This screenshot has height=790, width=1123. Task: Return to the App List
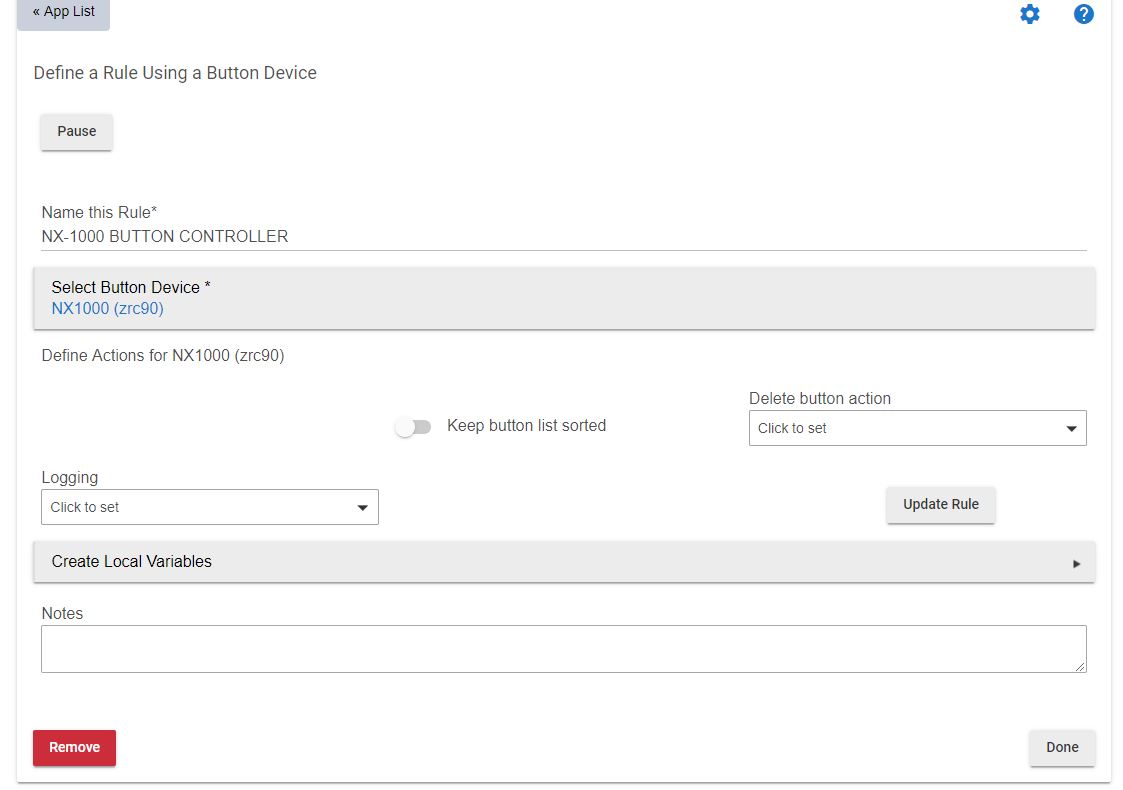[62, 12]
